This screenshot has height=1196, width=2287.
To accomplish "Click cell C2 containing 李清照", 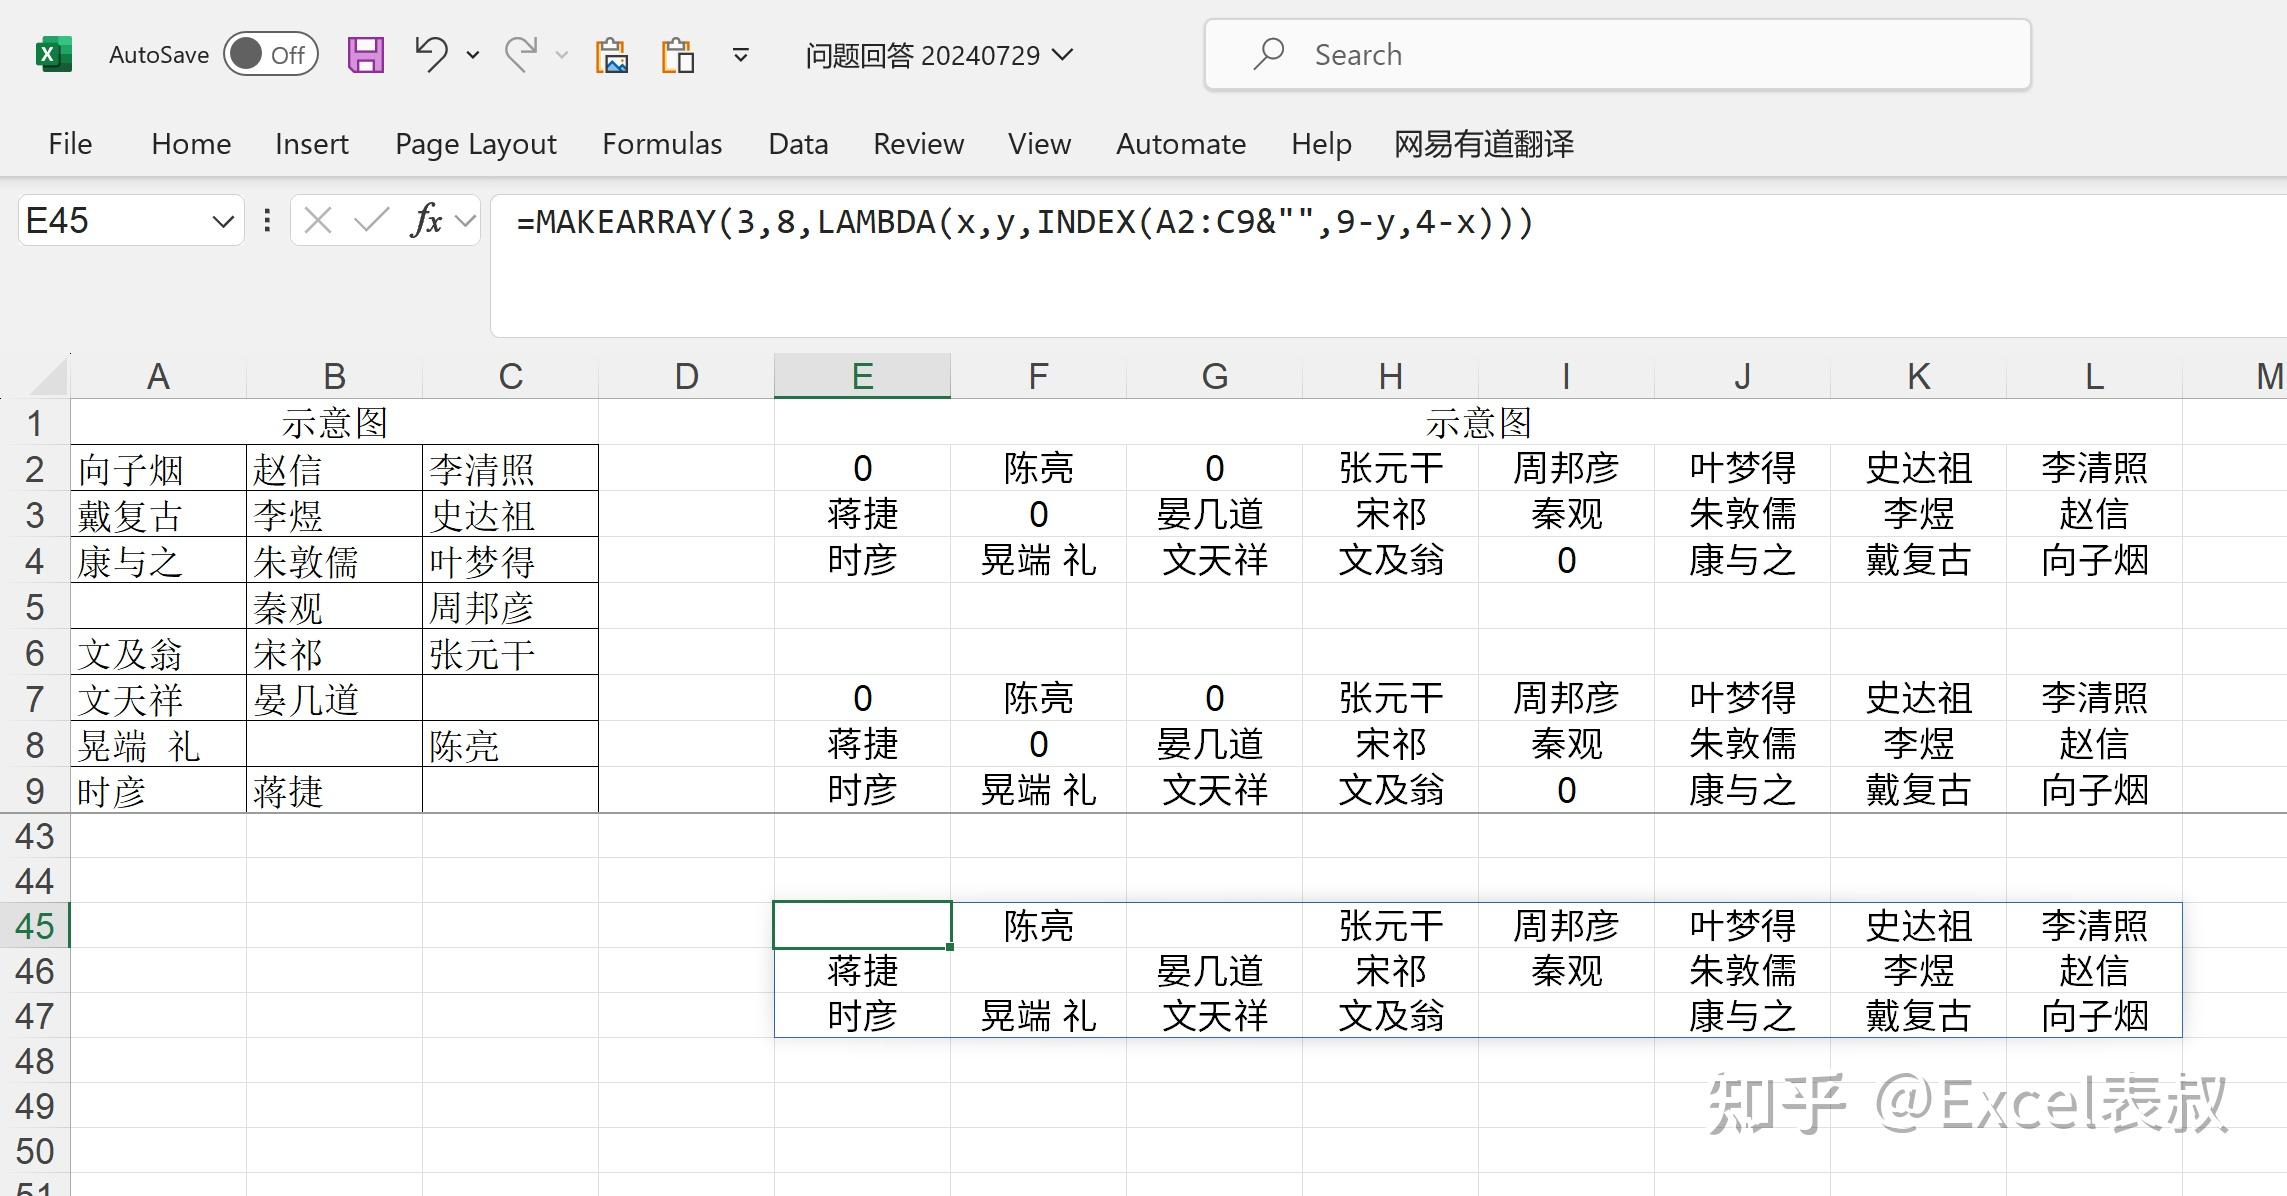I will pyautogui.click(x=510, y=469).
